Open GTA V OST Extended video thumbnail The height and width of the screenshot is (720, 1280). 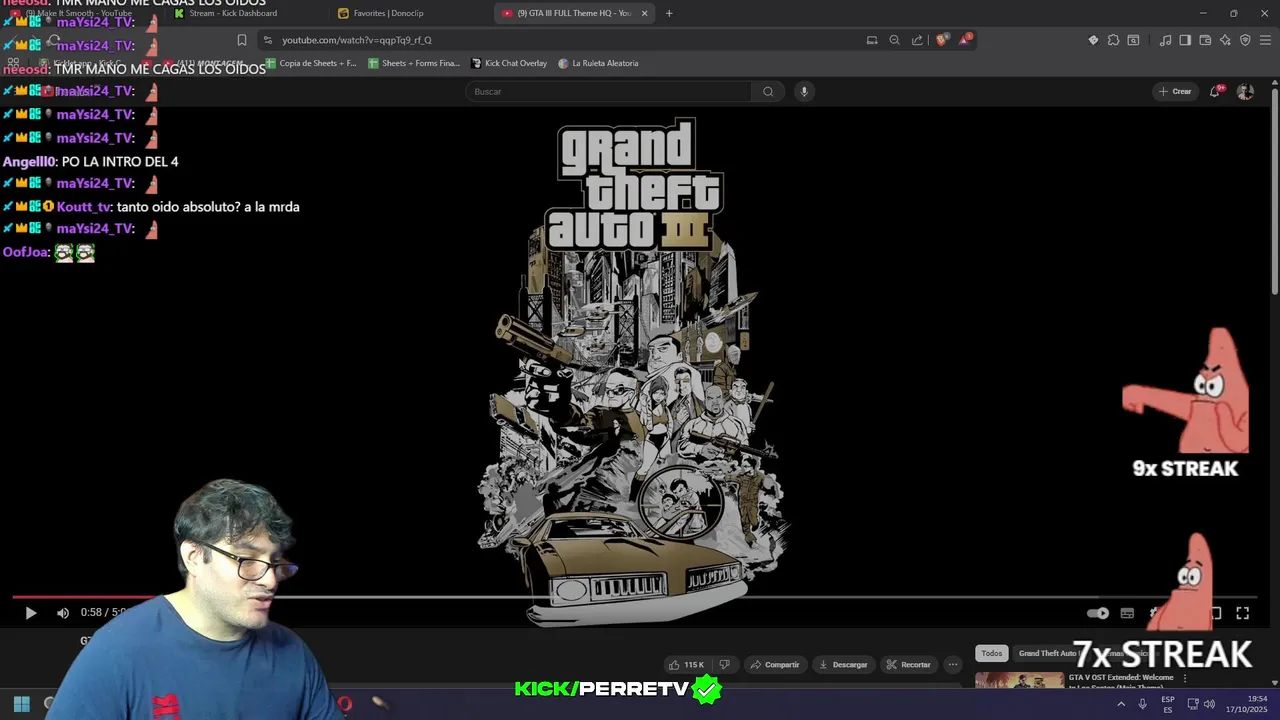[x=1019, y=681]
